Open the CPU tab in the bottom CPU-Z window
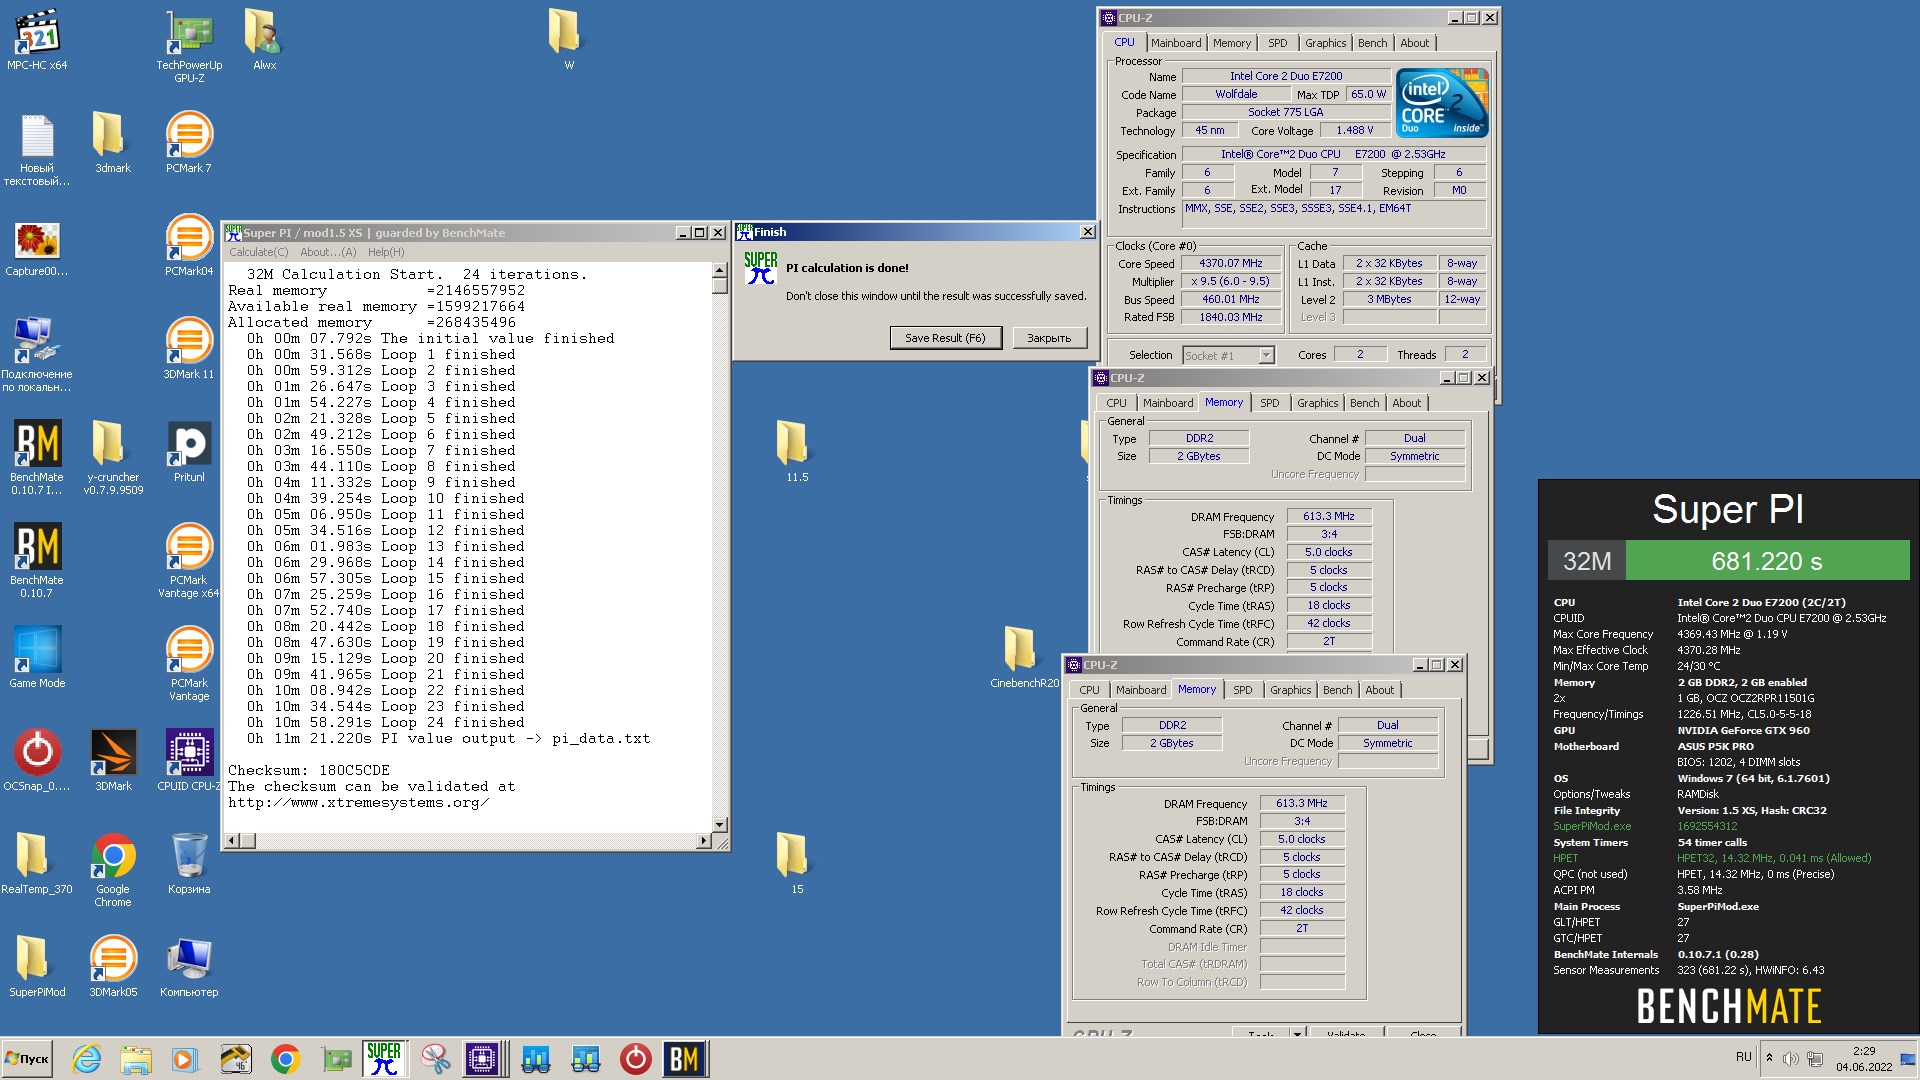The width and height of the screenshot is (1920, 1080). click(1089, 690)
